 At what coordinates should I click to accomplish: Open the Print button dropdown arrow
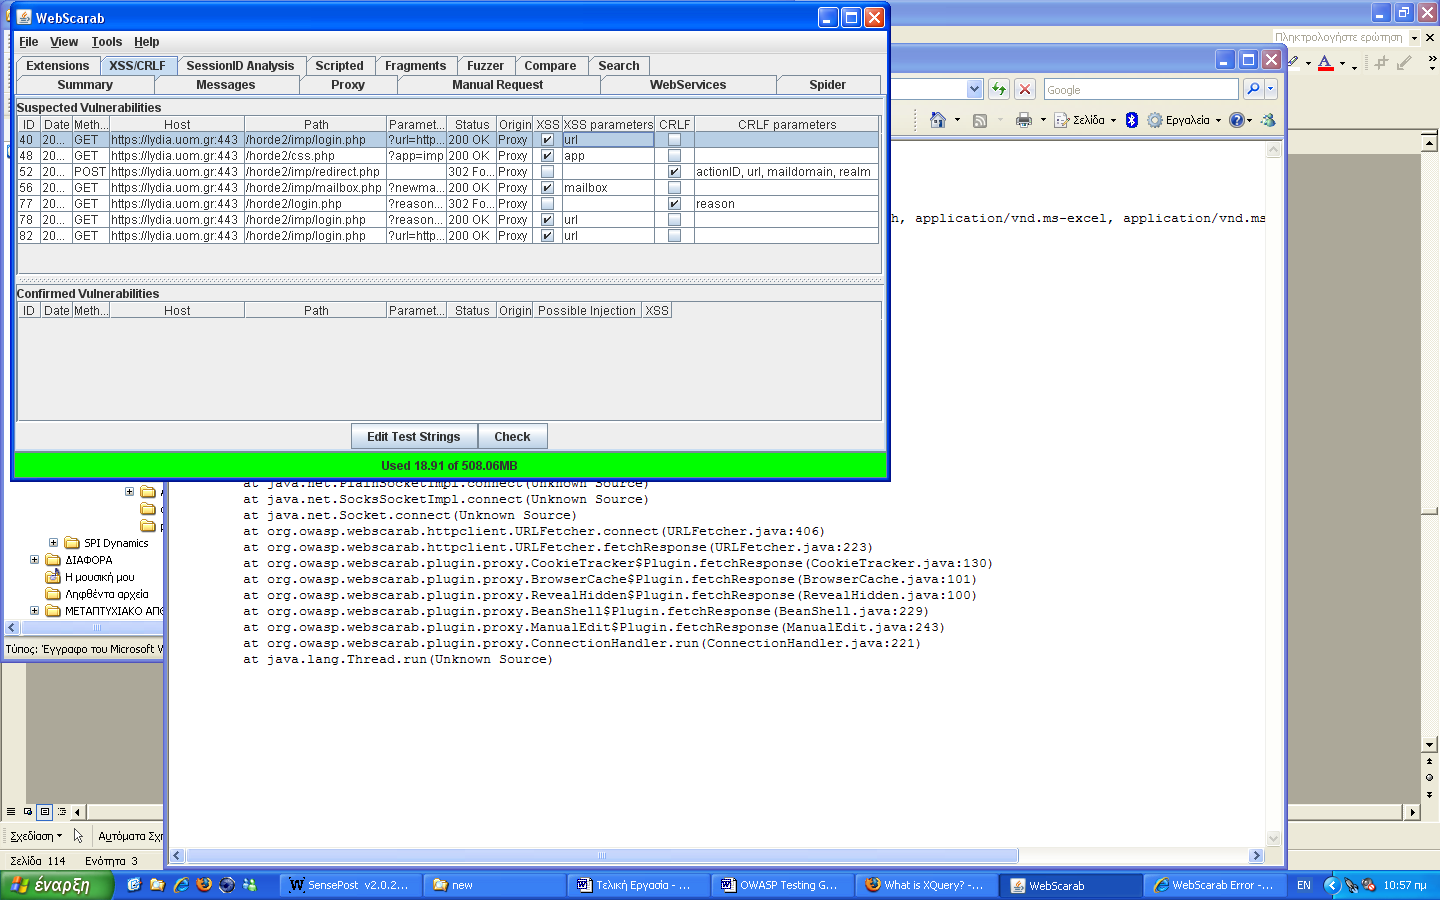click(x=1043, y=120)
